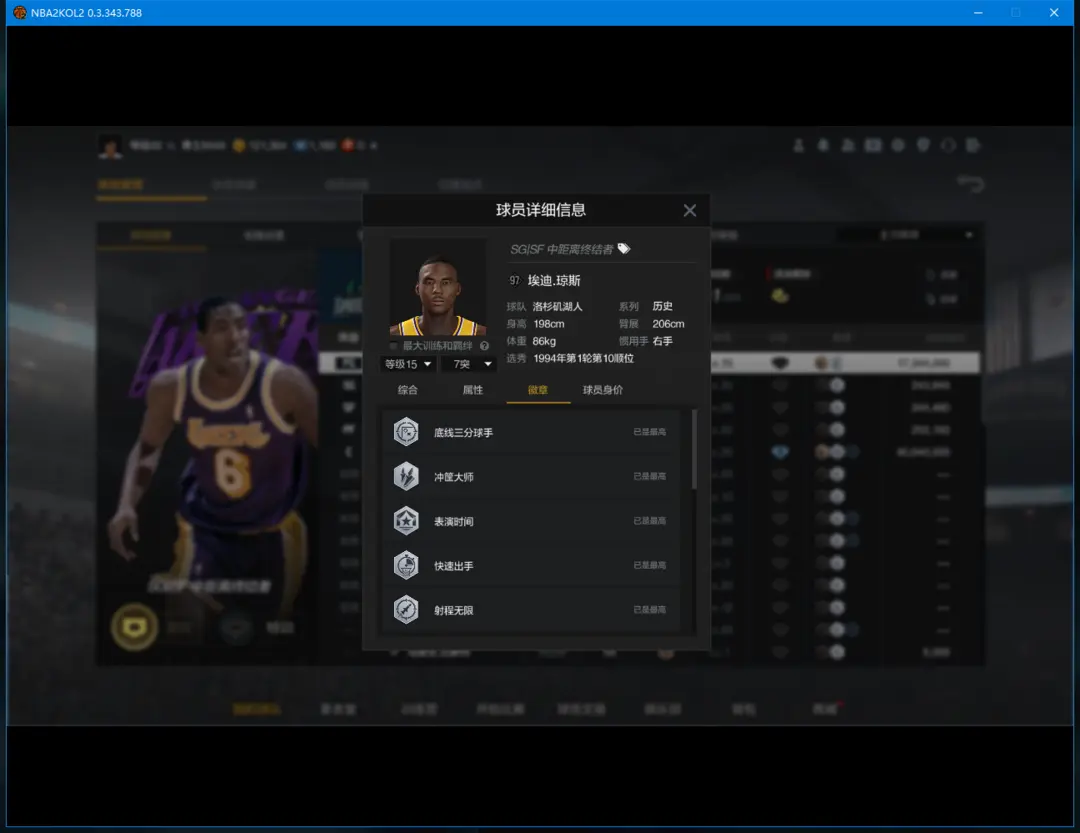
Task: Click the draft text 1994年第1轮第10顺位
Action: tap(583, 358)
